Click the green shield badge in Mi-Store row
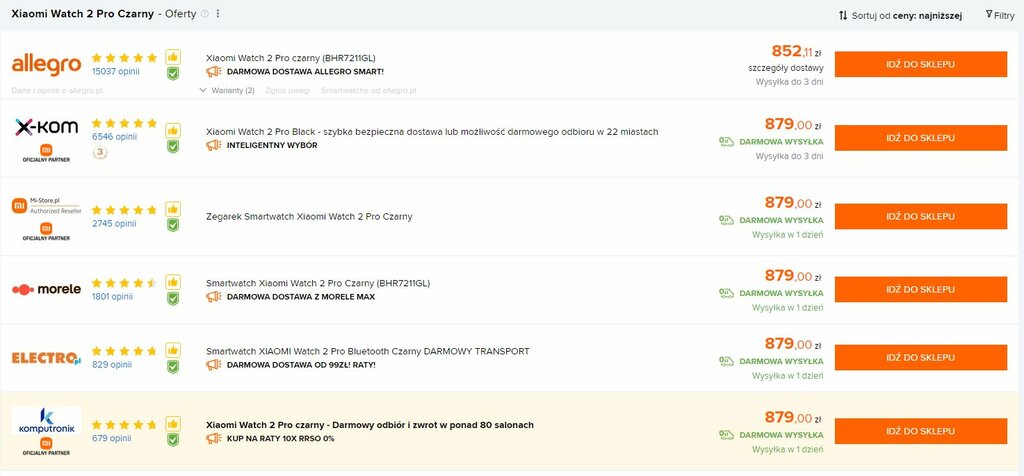Viewport: 1024px width, 476px height. click(173, 225)
